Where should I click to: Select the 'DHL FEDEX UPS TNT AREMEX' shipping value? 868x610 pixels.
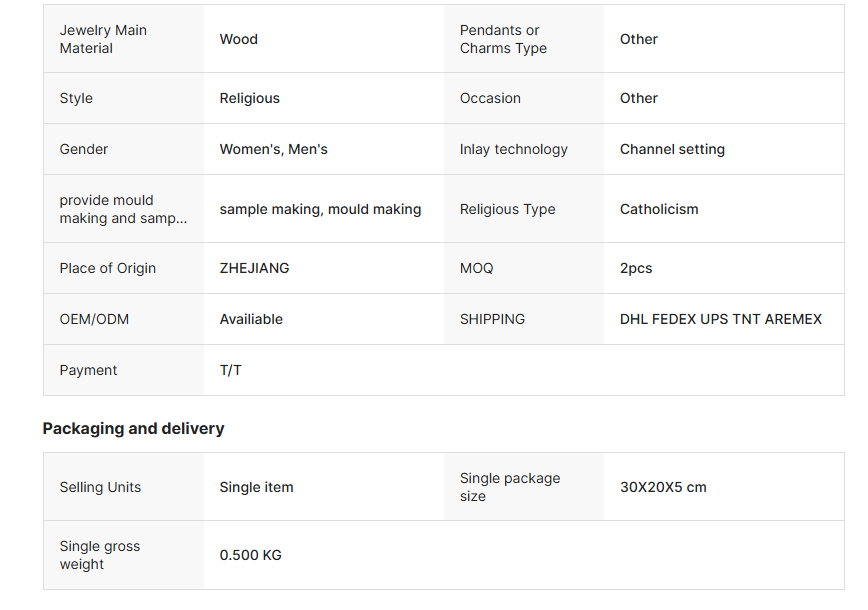(721, 319)
